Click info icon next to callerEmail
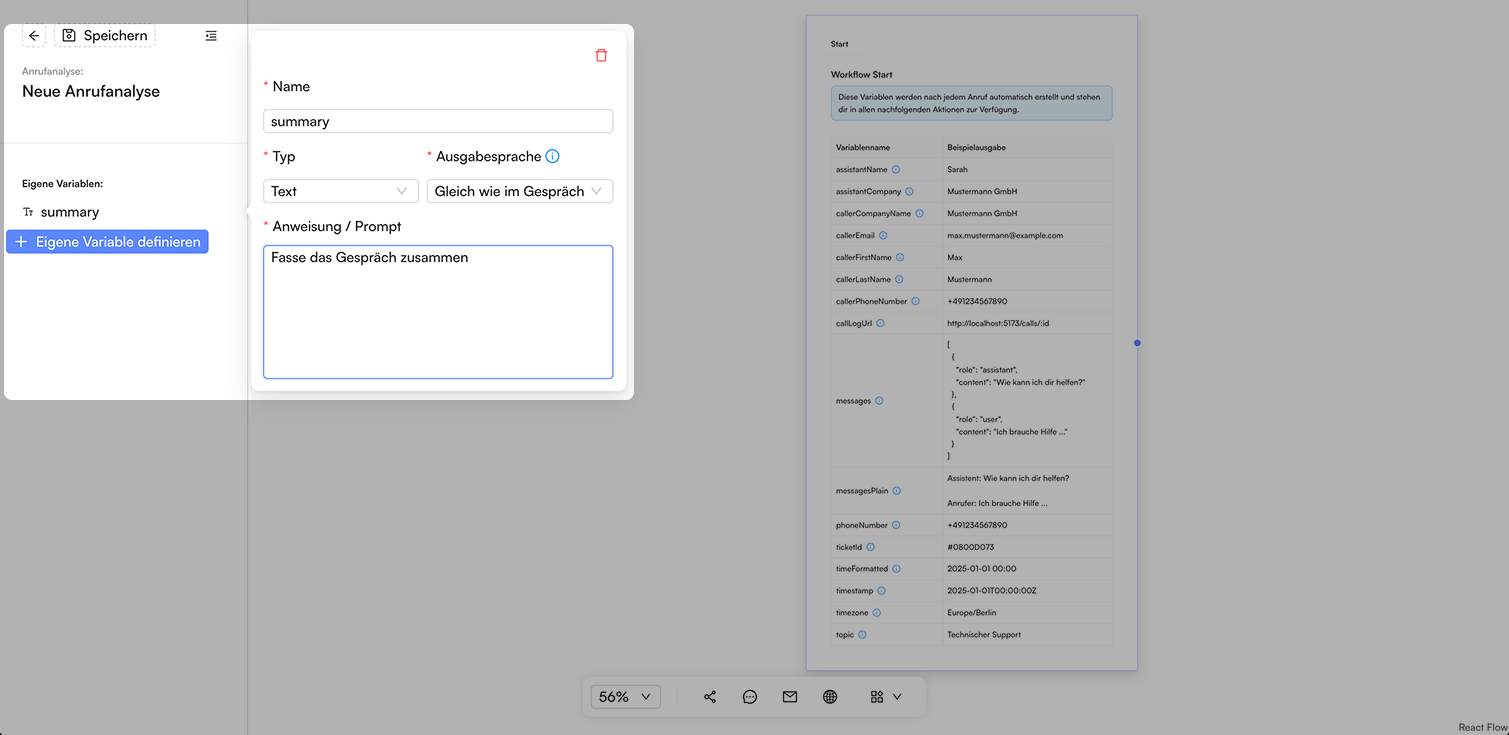The width and height of the screenshot is (1509, 735). click(883, 236)
